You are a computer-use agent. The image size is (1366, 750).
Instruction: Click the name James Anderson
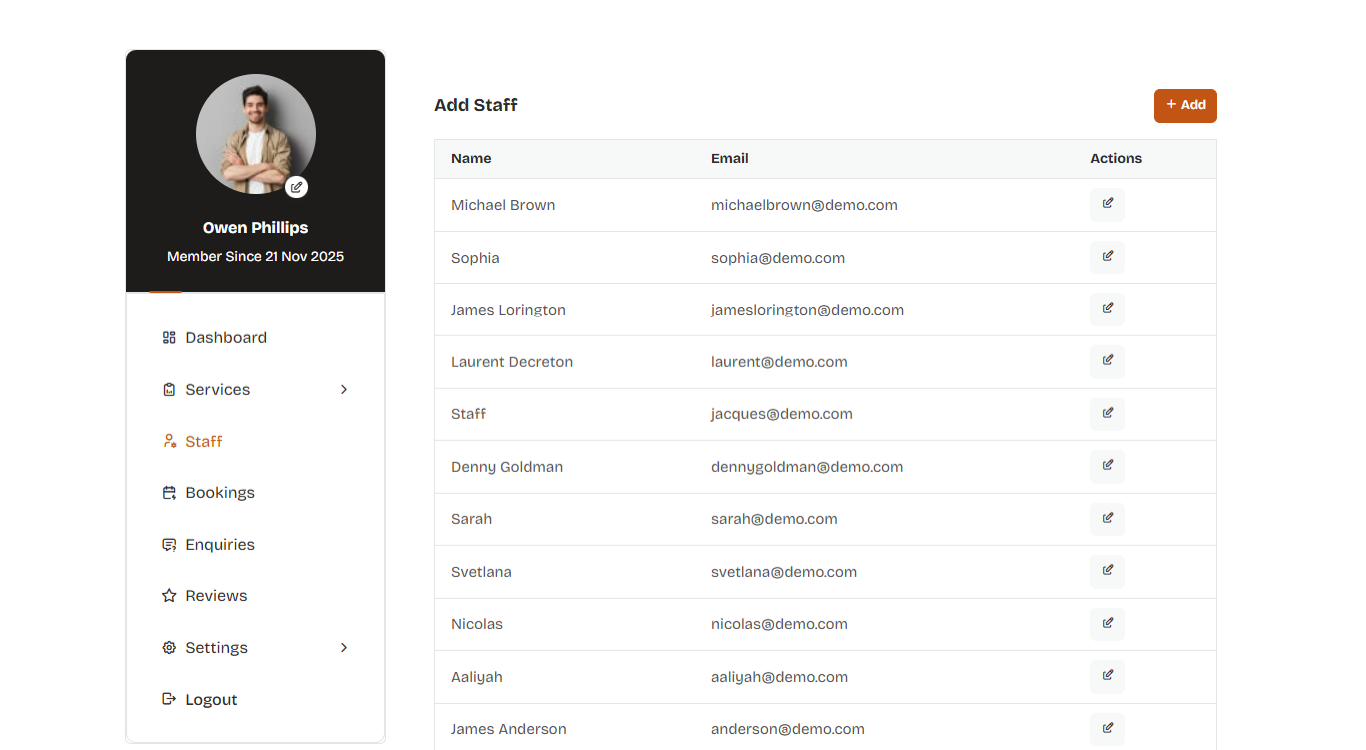[509, 729]
